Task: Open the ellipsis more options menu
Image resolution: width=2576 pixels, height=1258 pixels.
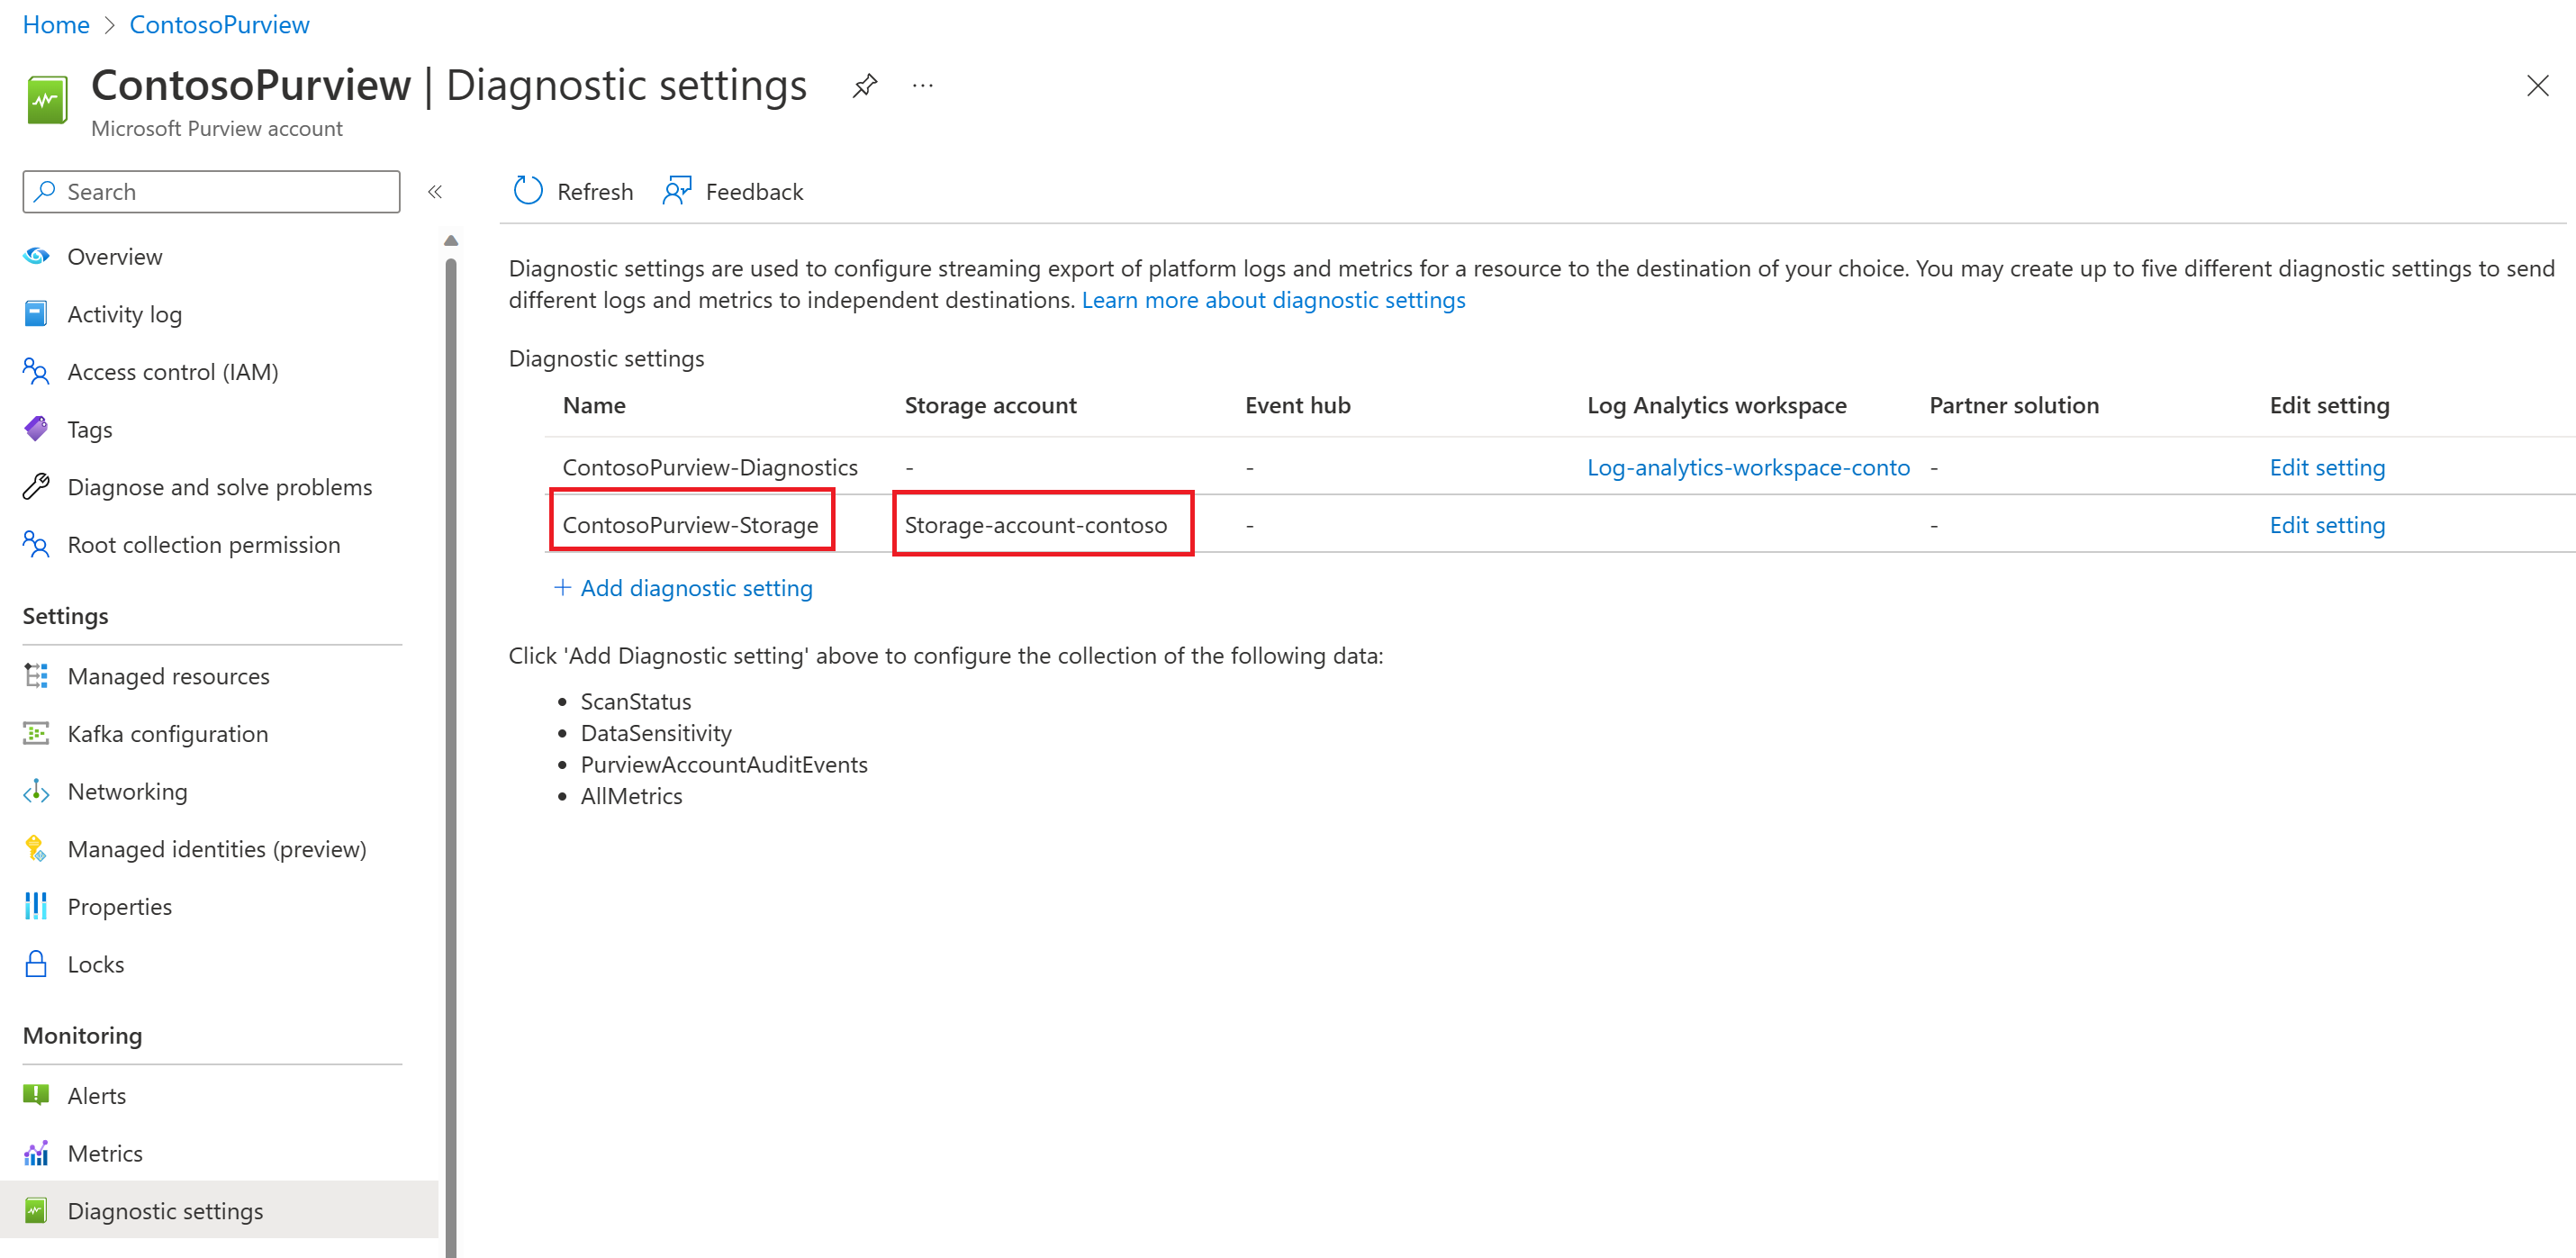Action: pyautogui.click(x=922, y=86)
